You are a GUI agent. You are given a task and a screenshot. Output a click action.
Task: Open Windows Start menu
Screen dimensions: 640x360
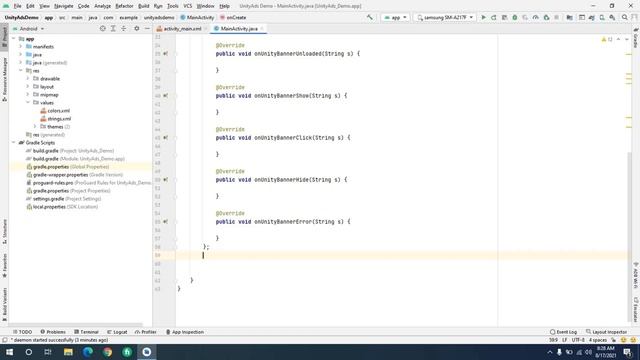click(9, 352)
